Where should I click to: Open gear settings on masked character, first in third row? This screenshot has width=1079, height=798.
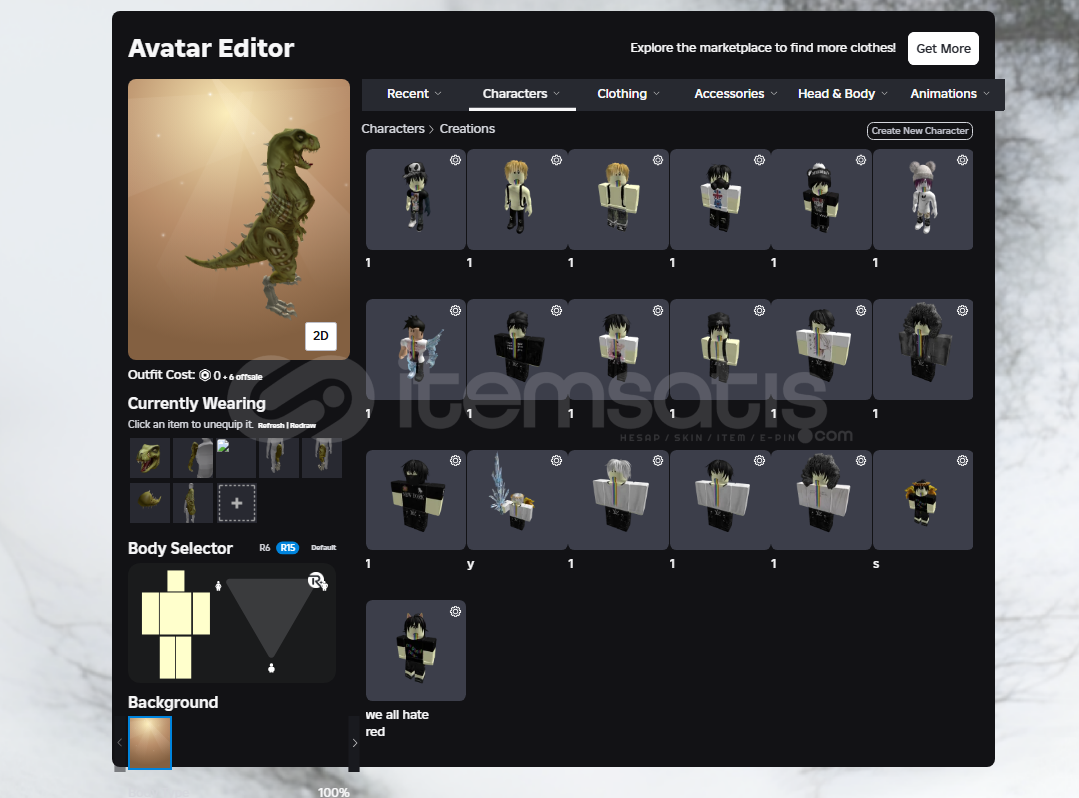click(x=456, y=460)
